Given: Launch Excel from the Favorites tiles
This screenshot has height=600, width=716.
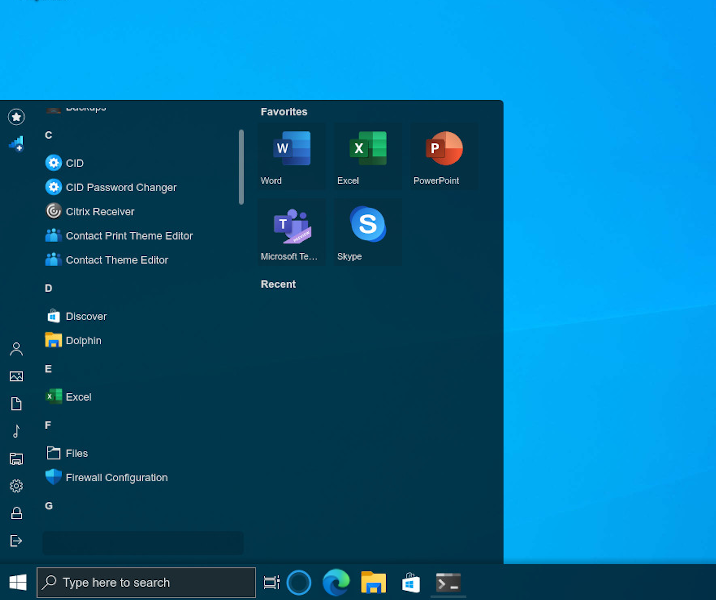Looking at the screenshot, I should [368, 155].
